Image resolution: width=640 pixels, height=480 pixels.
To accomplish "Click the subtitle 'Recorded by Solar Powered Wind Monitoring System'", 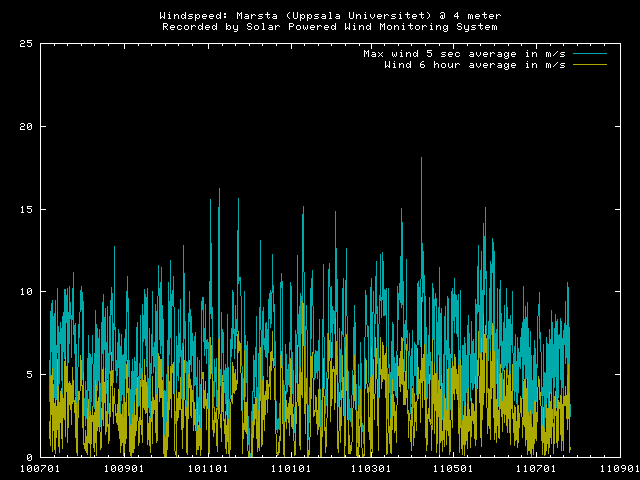I will 330,27.
